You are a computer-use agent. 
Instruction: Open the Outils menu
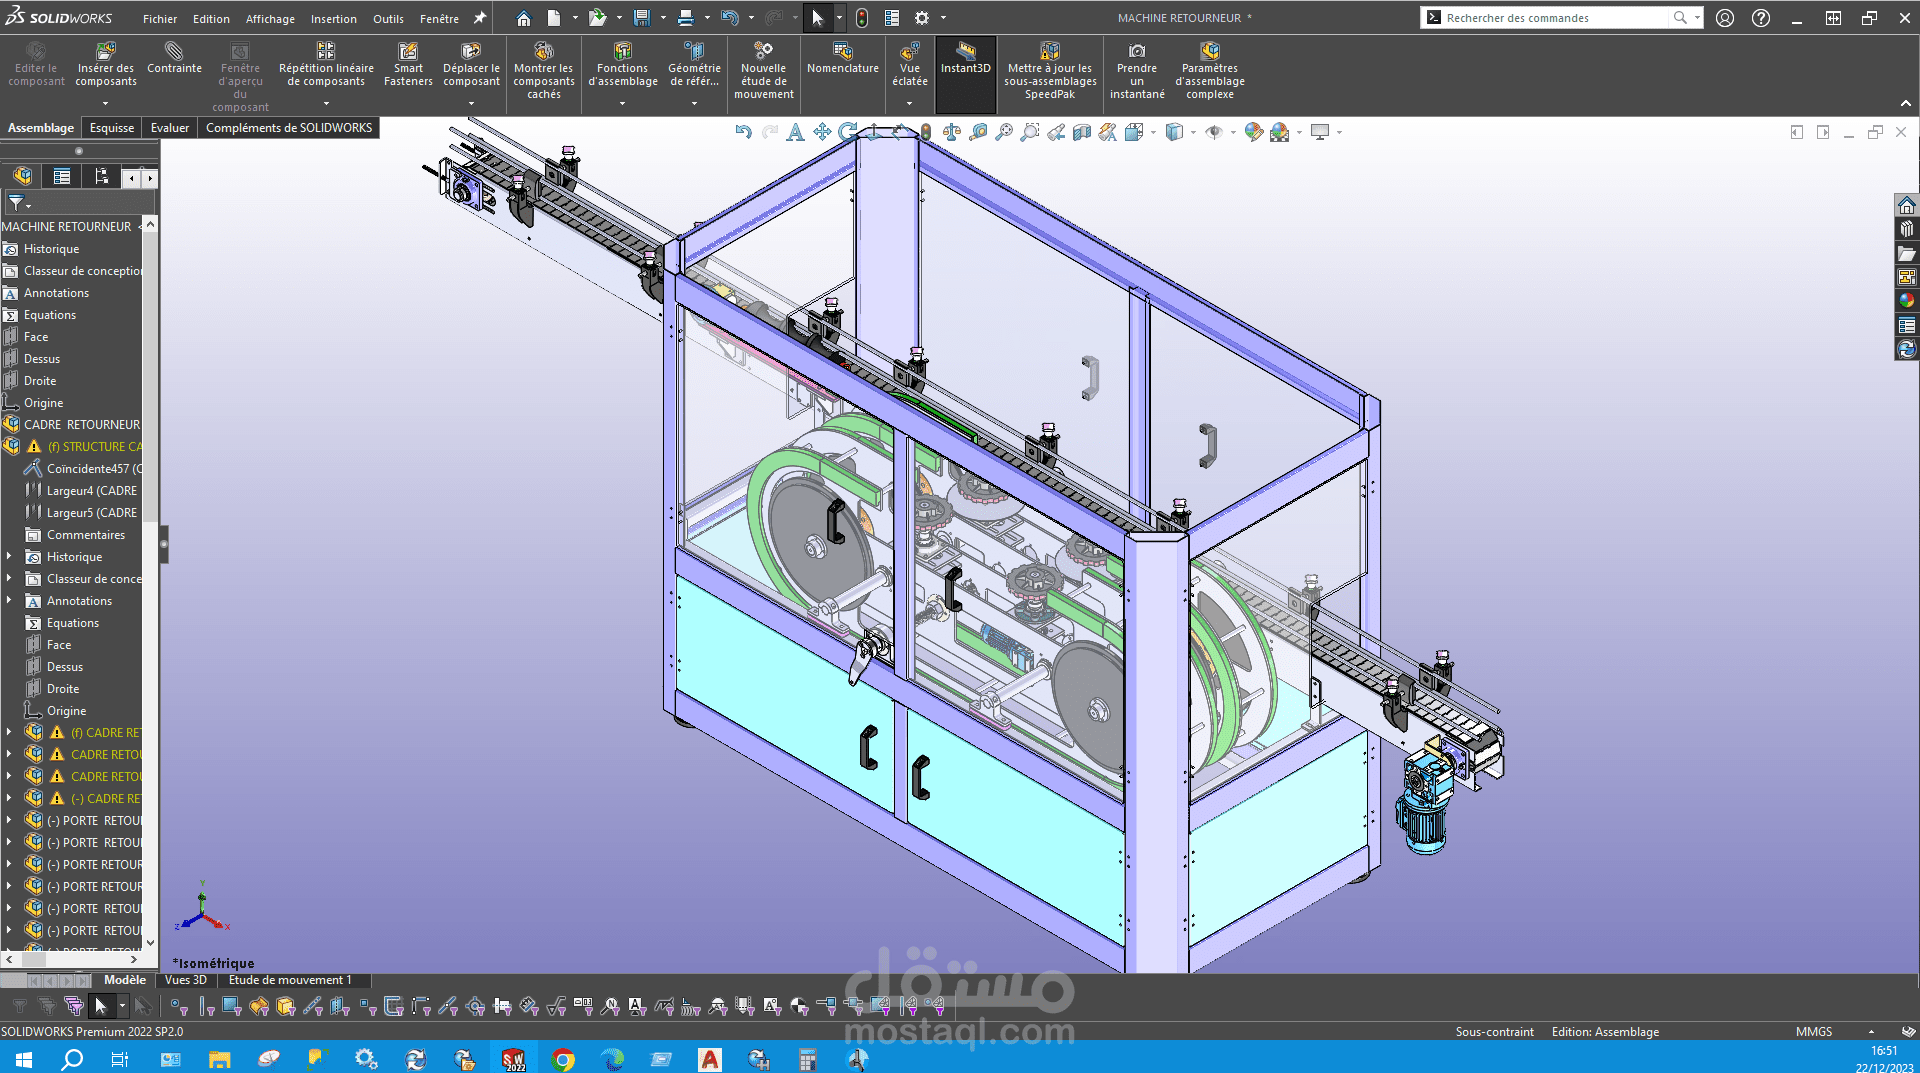pyautogui.click(x=388, y=19)
